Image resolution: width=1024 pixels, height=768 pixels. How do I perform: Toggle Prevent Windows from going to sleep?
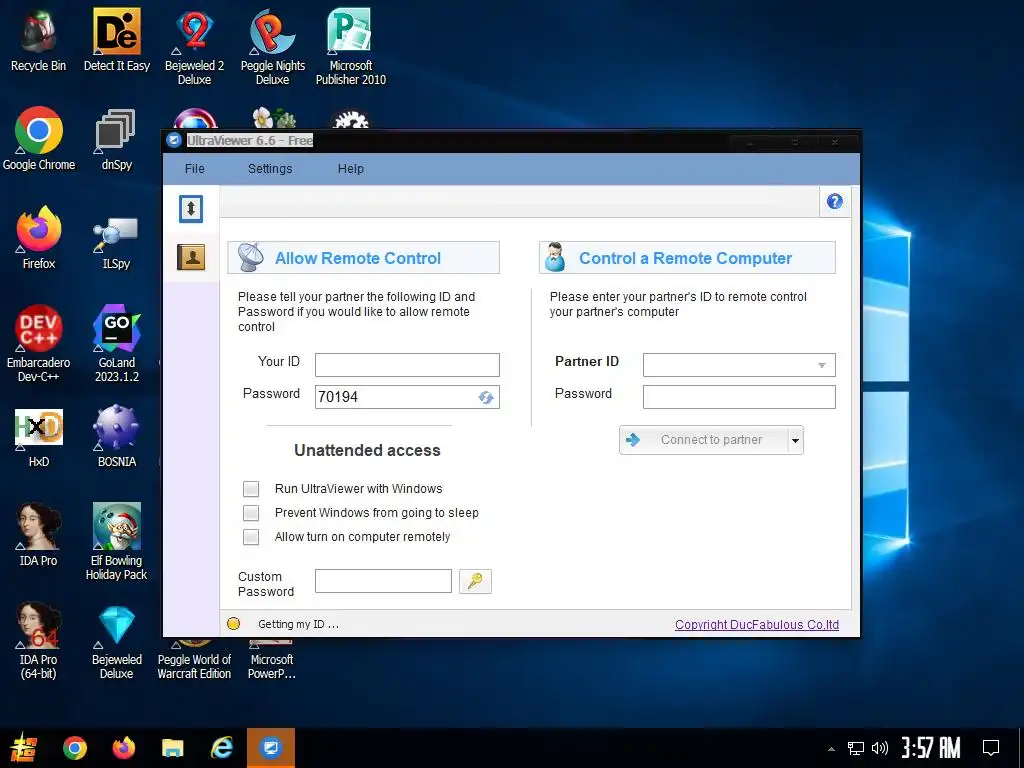[x=251, y=513]
